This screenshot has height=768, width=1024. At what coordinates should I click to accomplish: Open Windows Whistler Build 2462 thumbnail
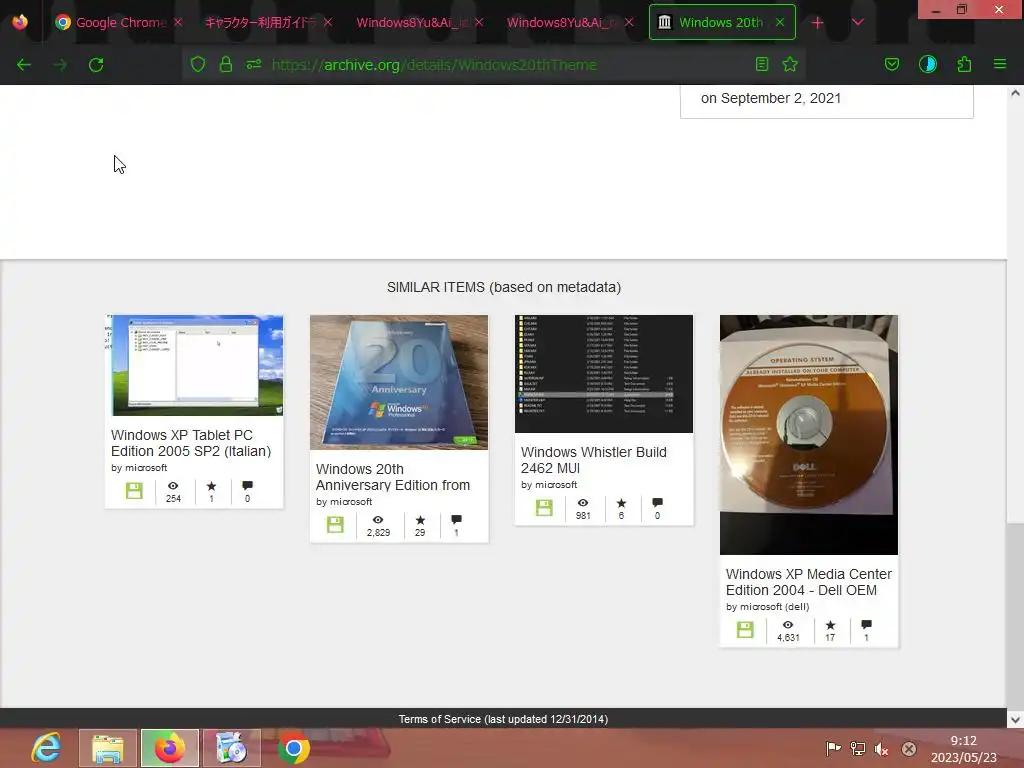point(604,374)
